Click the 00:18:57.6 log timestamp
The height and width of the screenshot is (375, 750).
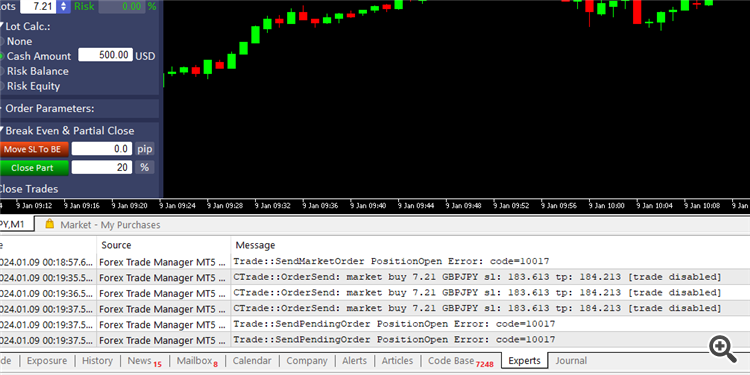click(46, 262)
